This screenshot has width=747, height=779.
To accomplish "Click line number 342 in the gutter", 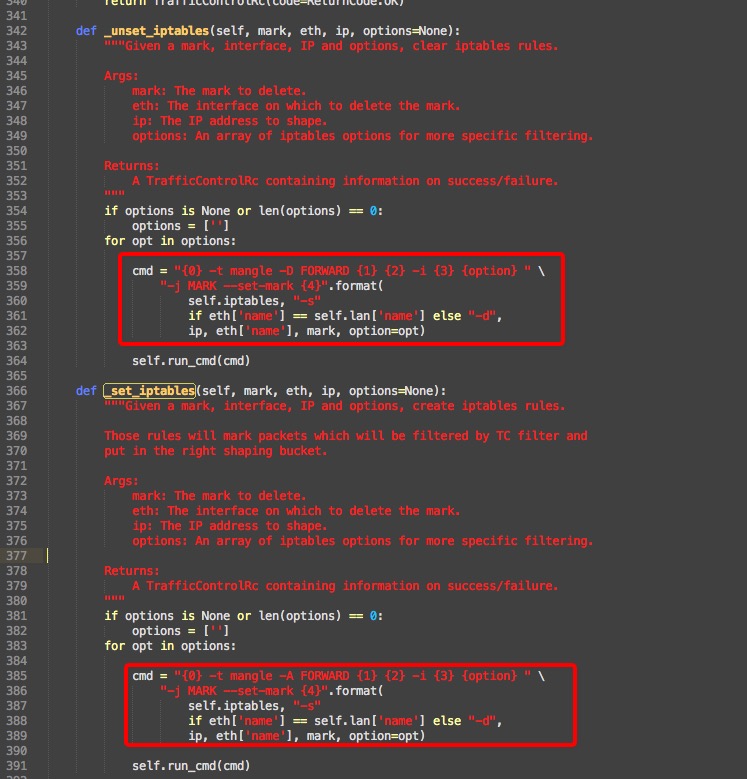I will pyautogui.click(x=16, y=31).
